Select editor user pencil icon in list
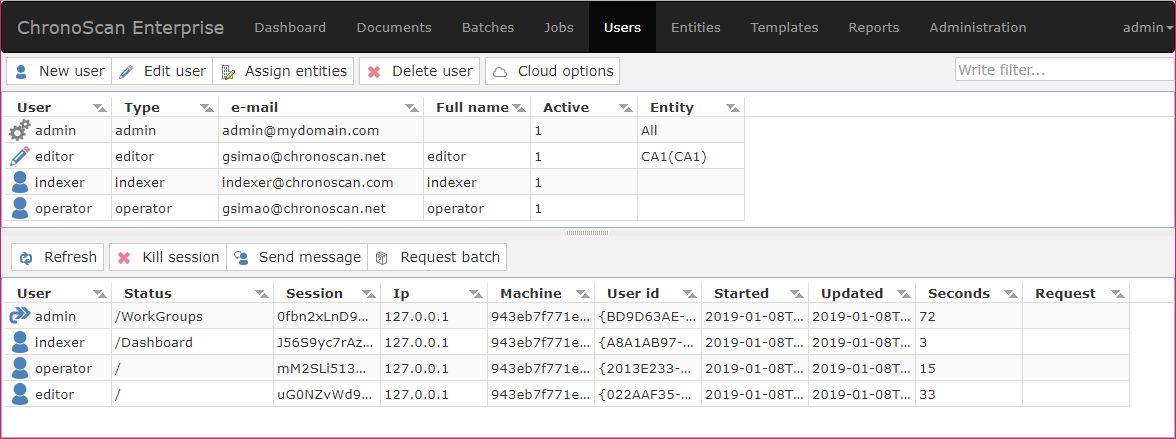The width and height of the screenshot is (1176, 439). 20,156
